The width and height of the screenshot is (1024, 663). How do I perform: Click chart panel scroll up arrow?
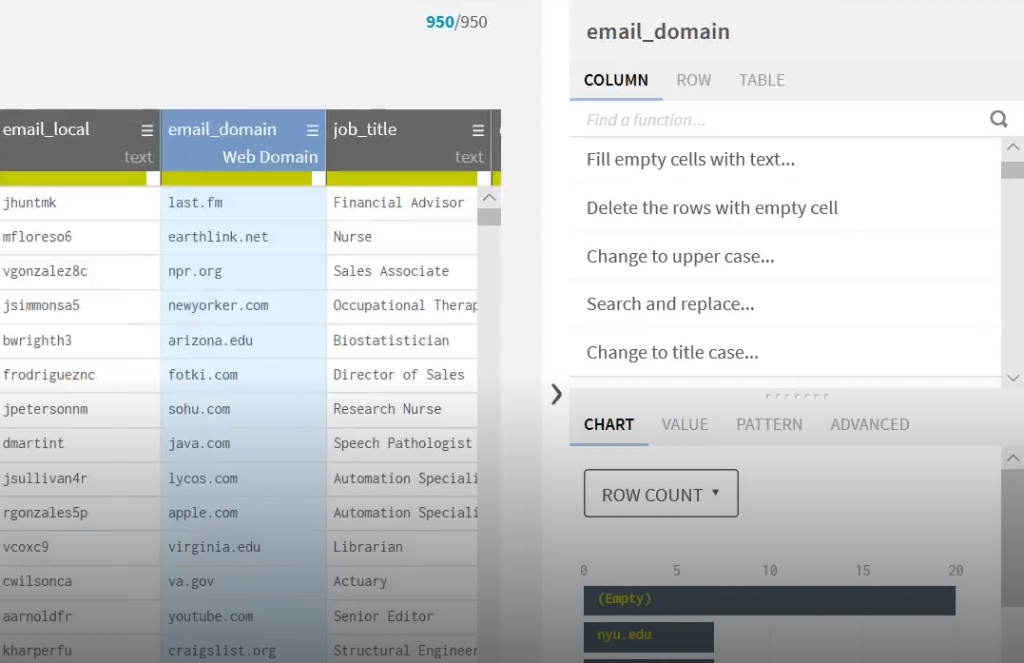coord(1013,458)
